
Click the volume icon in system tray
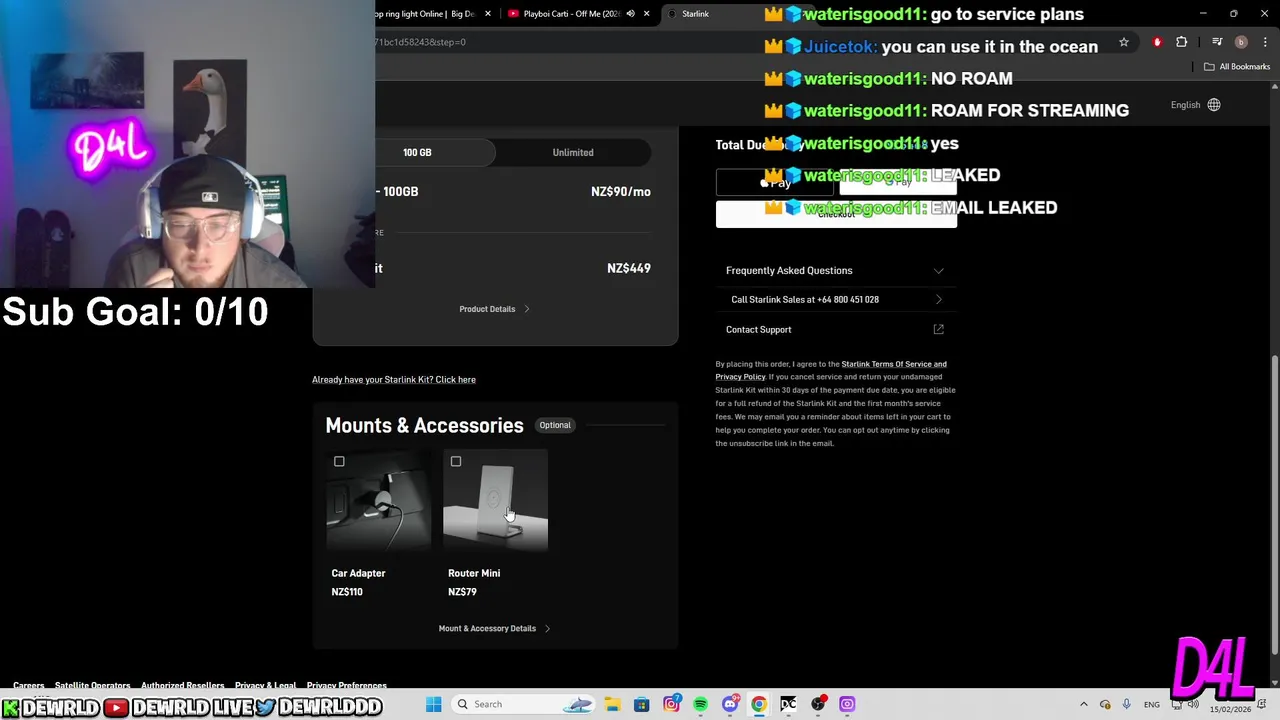coord(1193,704)
